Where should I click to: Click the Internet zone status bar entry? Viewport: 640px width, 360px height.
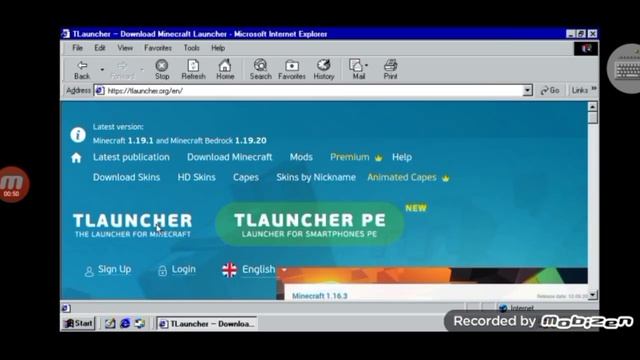pos(517,308)
